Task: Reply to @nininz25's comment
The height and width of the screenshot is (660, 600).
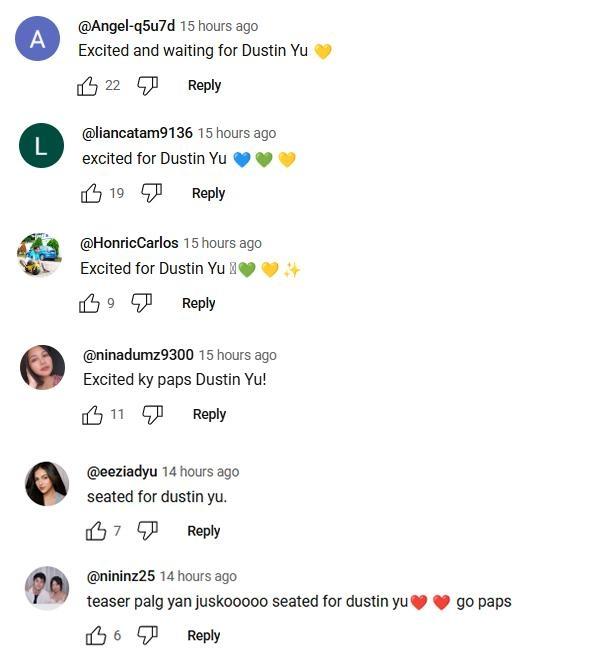Action: click(x=203, y=635)
